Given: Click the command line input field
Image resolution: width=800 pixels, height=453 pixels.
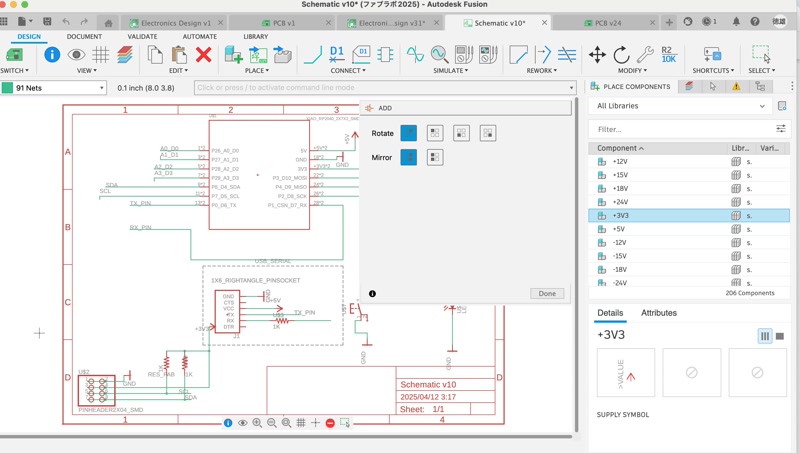Looking at the screenshot, I should point(385,88).
